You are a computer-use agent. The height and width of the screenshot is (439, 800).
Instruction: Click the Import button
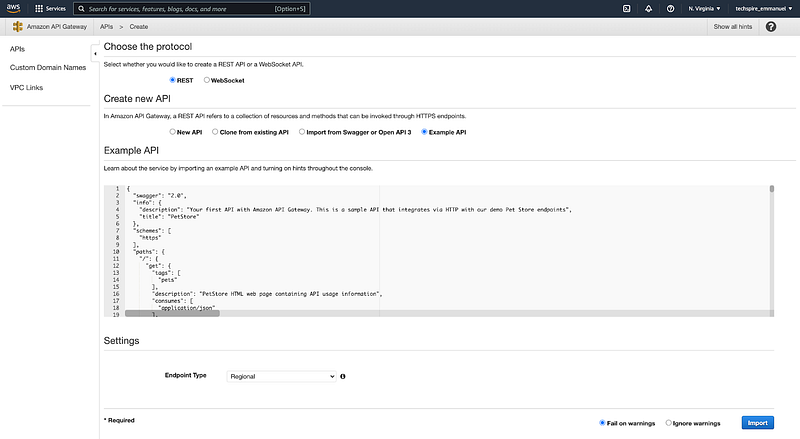[758, 423]
